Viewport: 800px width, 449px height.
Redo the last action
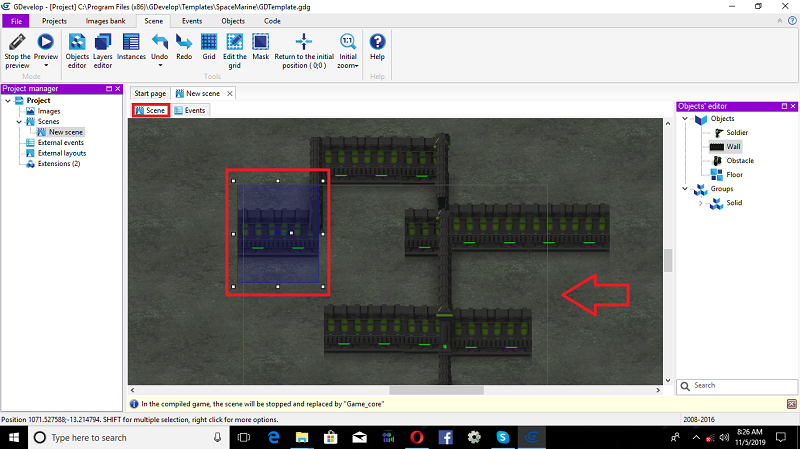184,47
